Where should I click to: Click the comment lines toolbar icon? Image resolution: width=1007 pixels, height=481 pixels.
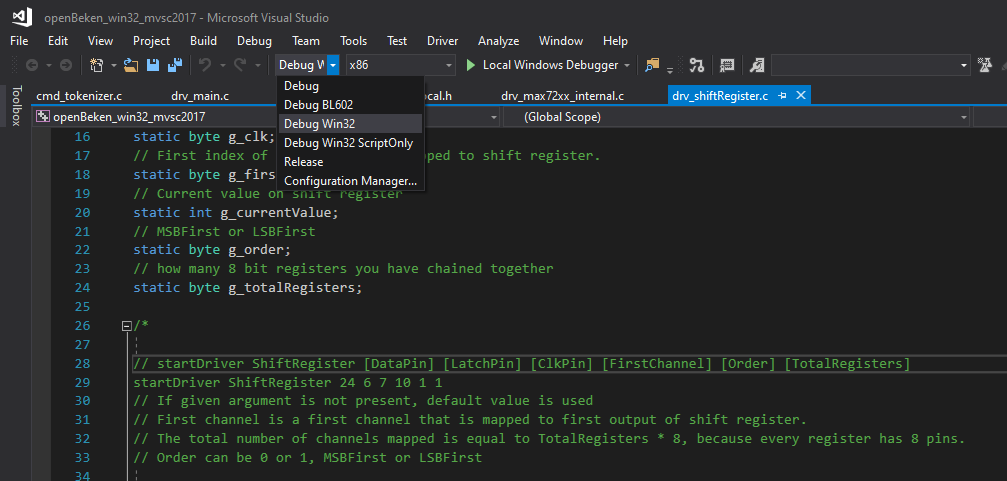pyautogui.click(x=727, y=65)
